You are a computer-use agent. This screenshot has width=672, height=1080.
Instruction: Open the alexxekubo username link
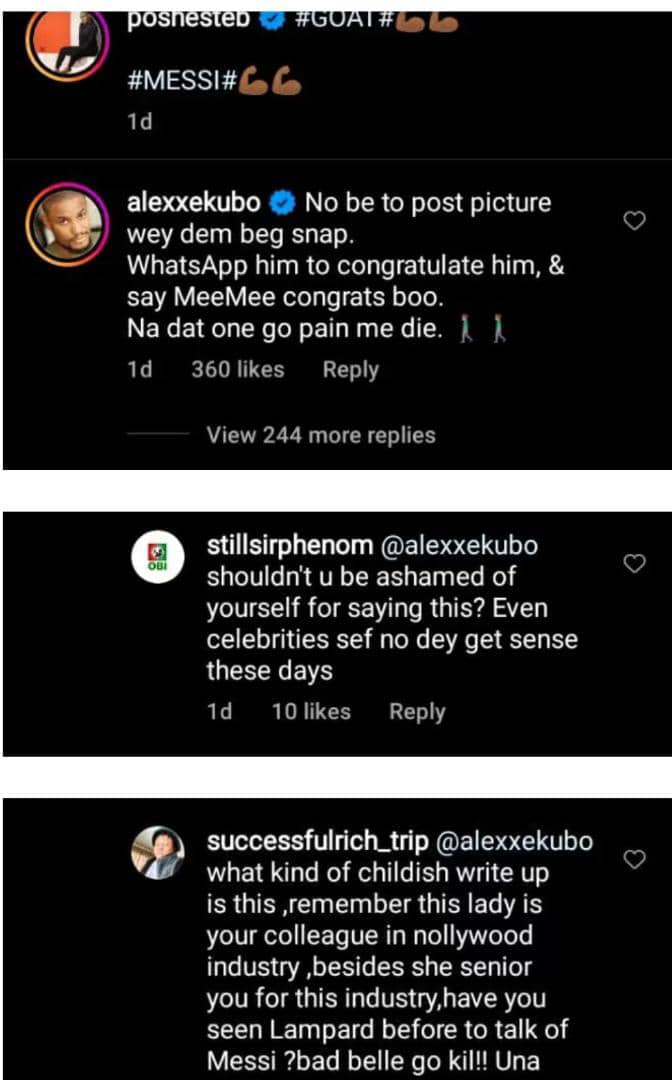[194, 202]
